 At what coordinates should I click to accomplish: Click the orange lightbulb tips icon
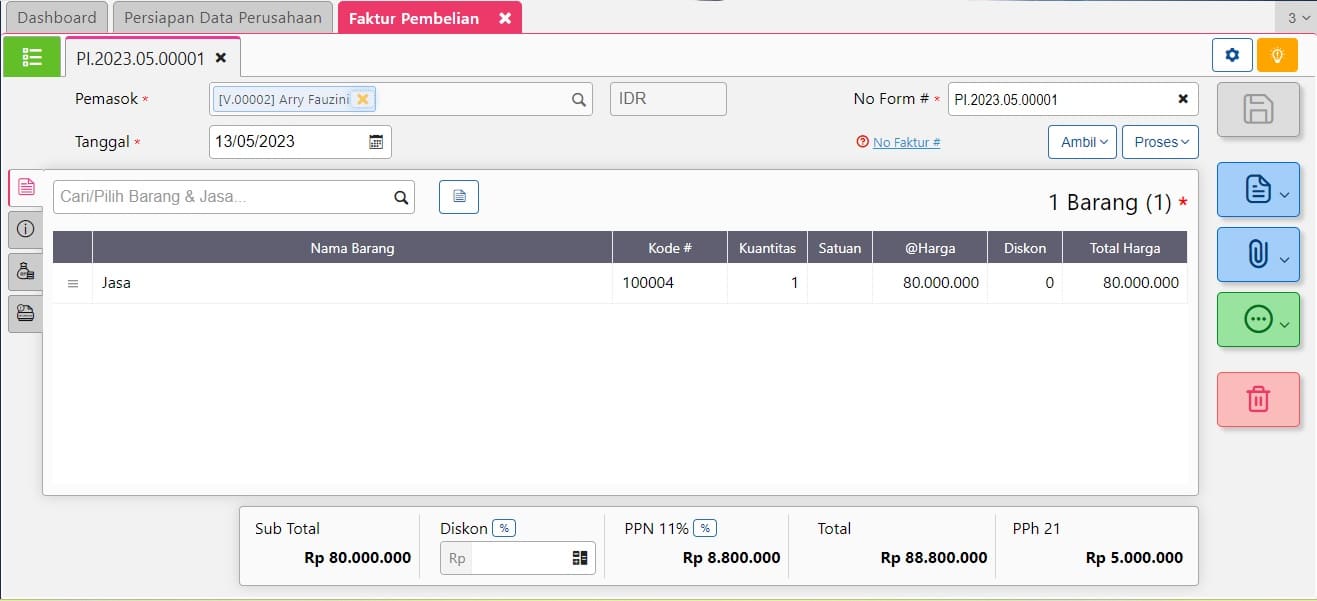(1277, 55)
